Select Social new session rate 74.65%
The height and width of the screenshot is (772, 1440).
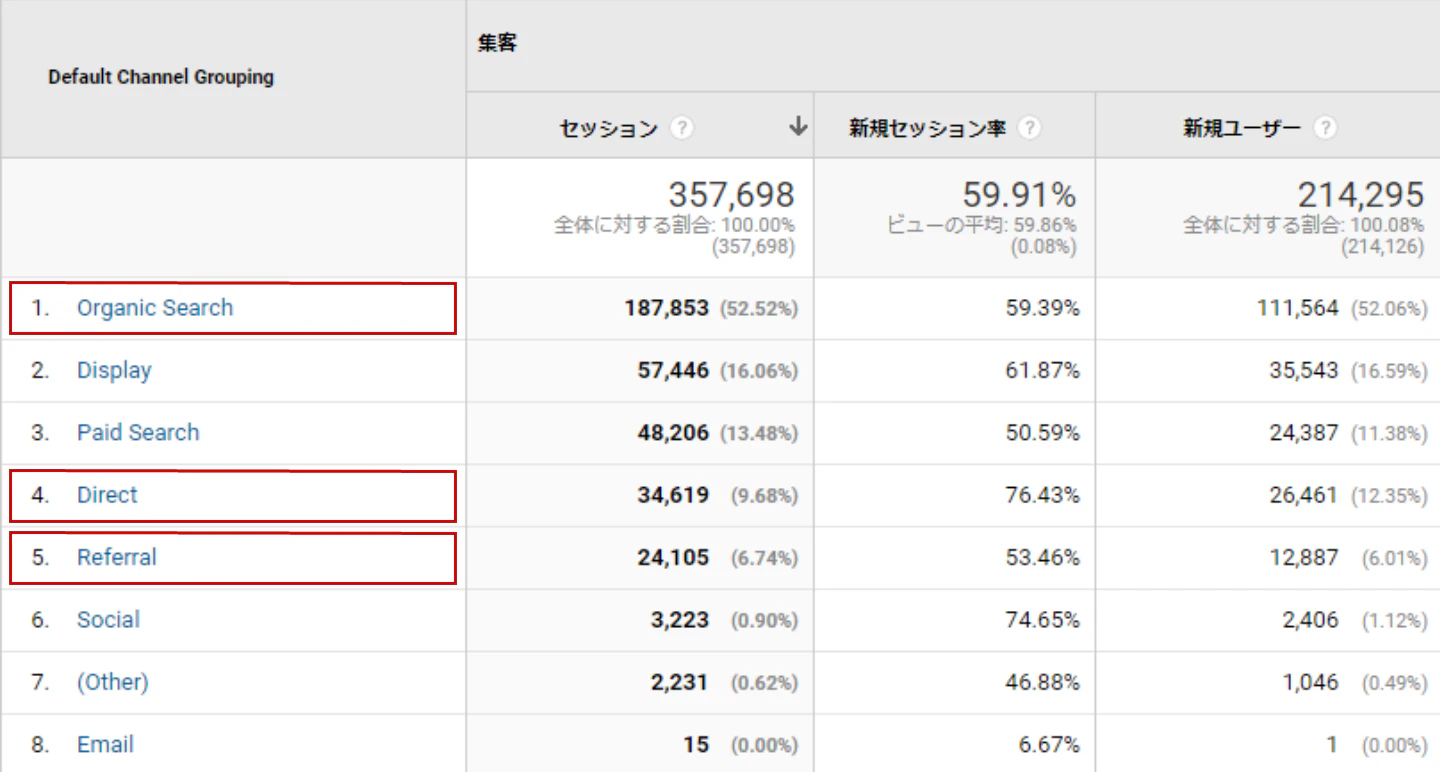[x=1043, y=620]
